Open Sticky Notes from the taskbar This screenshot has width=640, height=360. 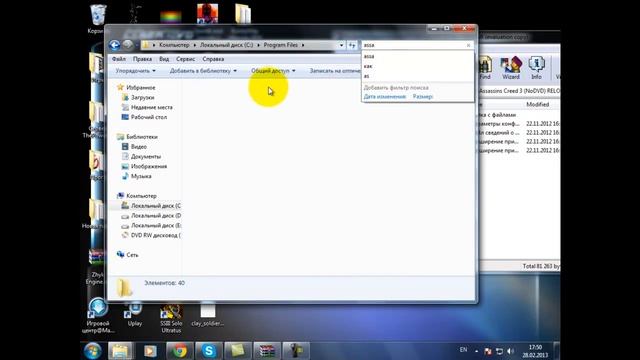pyautogui.click(x=238, y=351)
